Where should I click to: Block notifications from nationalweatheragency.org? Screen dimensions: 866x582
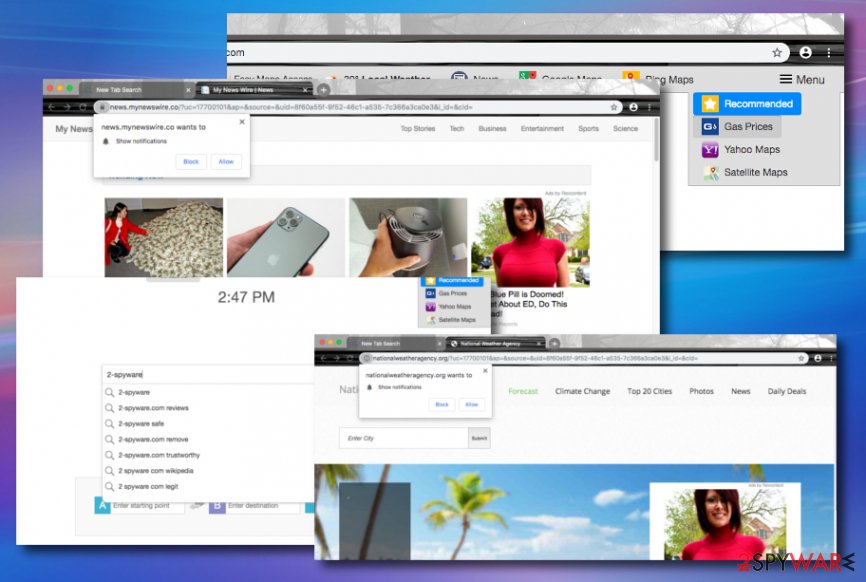442,405
